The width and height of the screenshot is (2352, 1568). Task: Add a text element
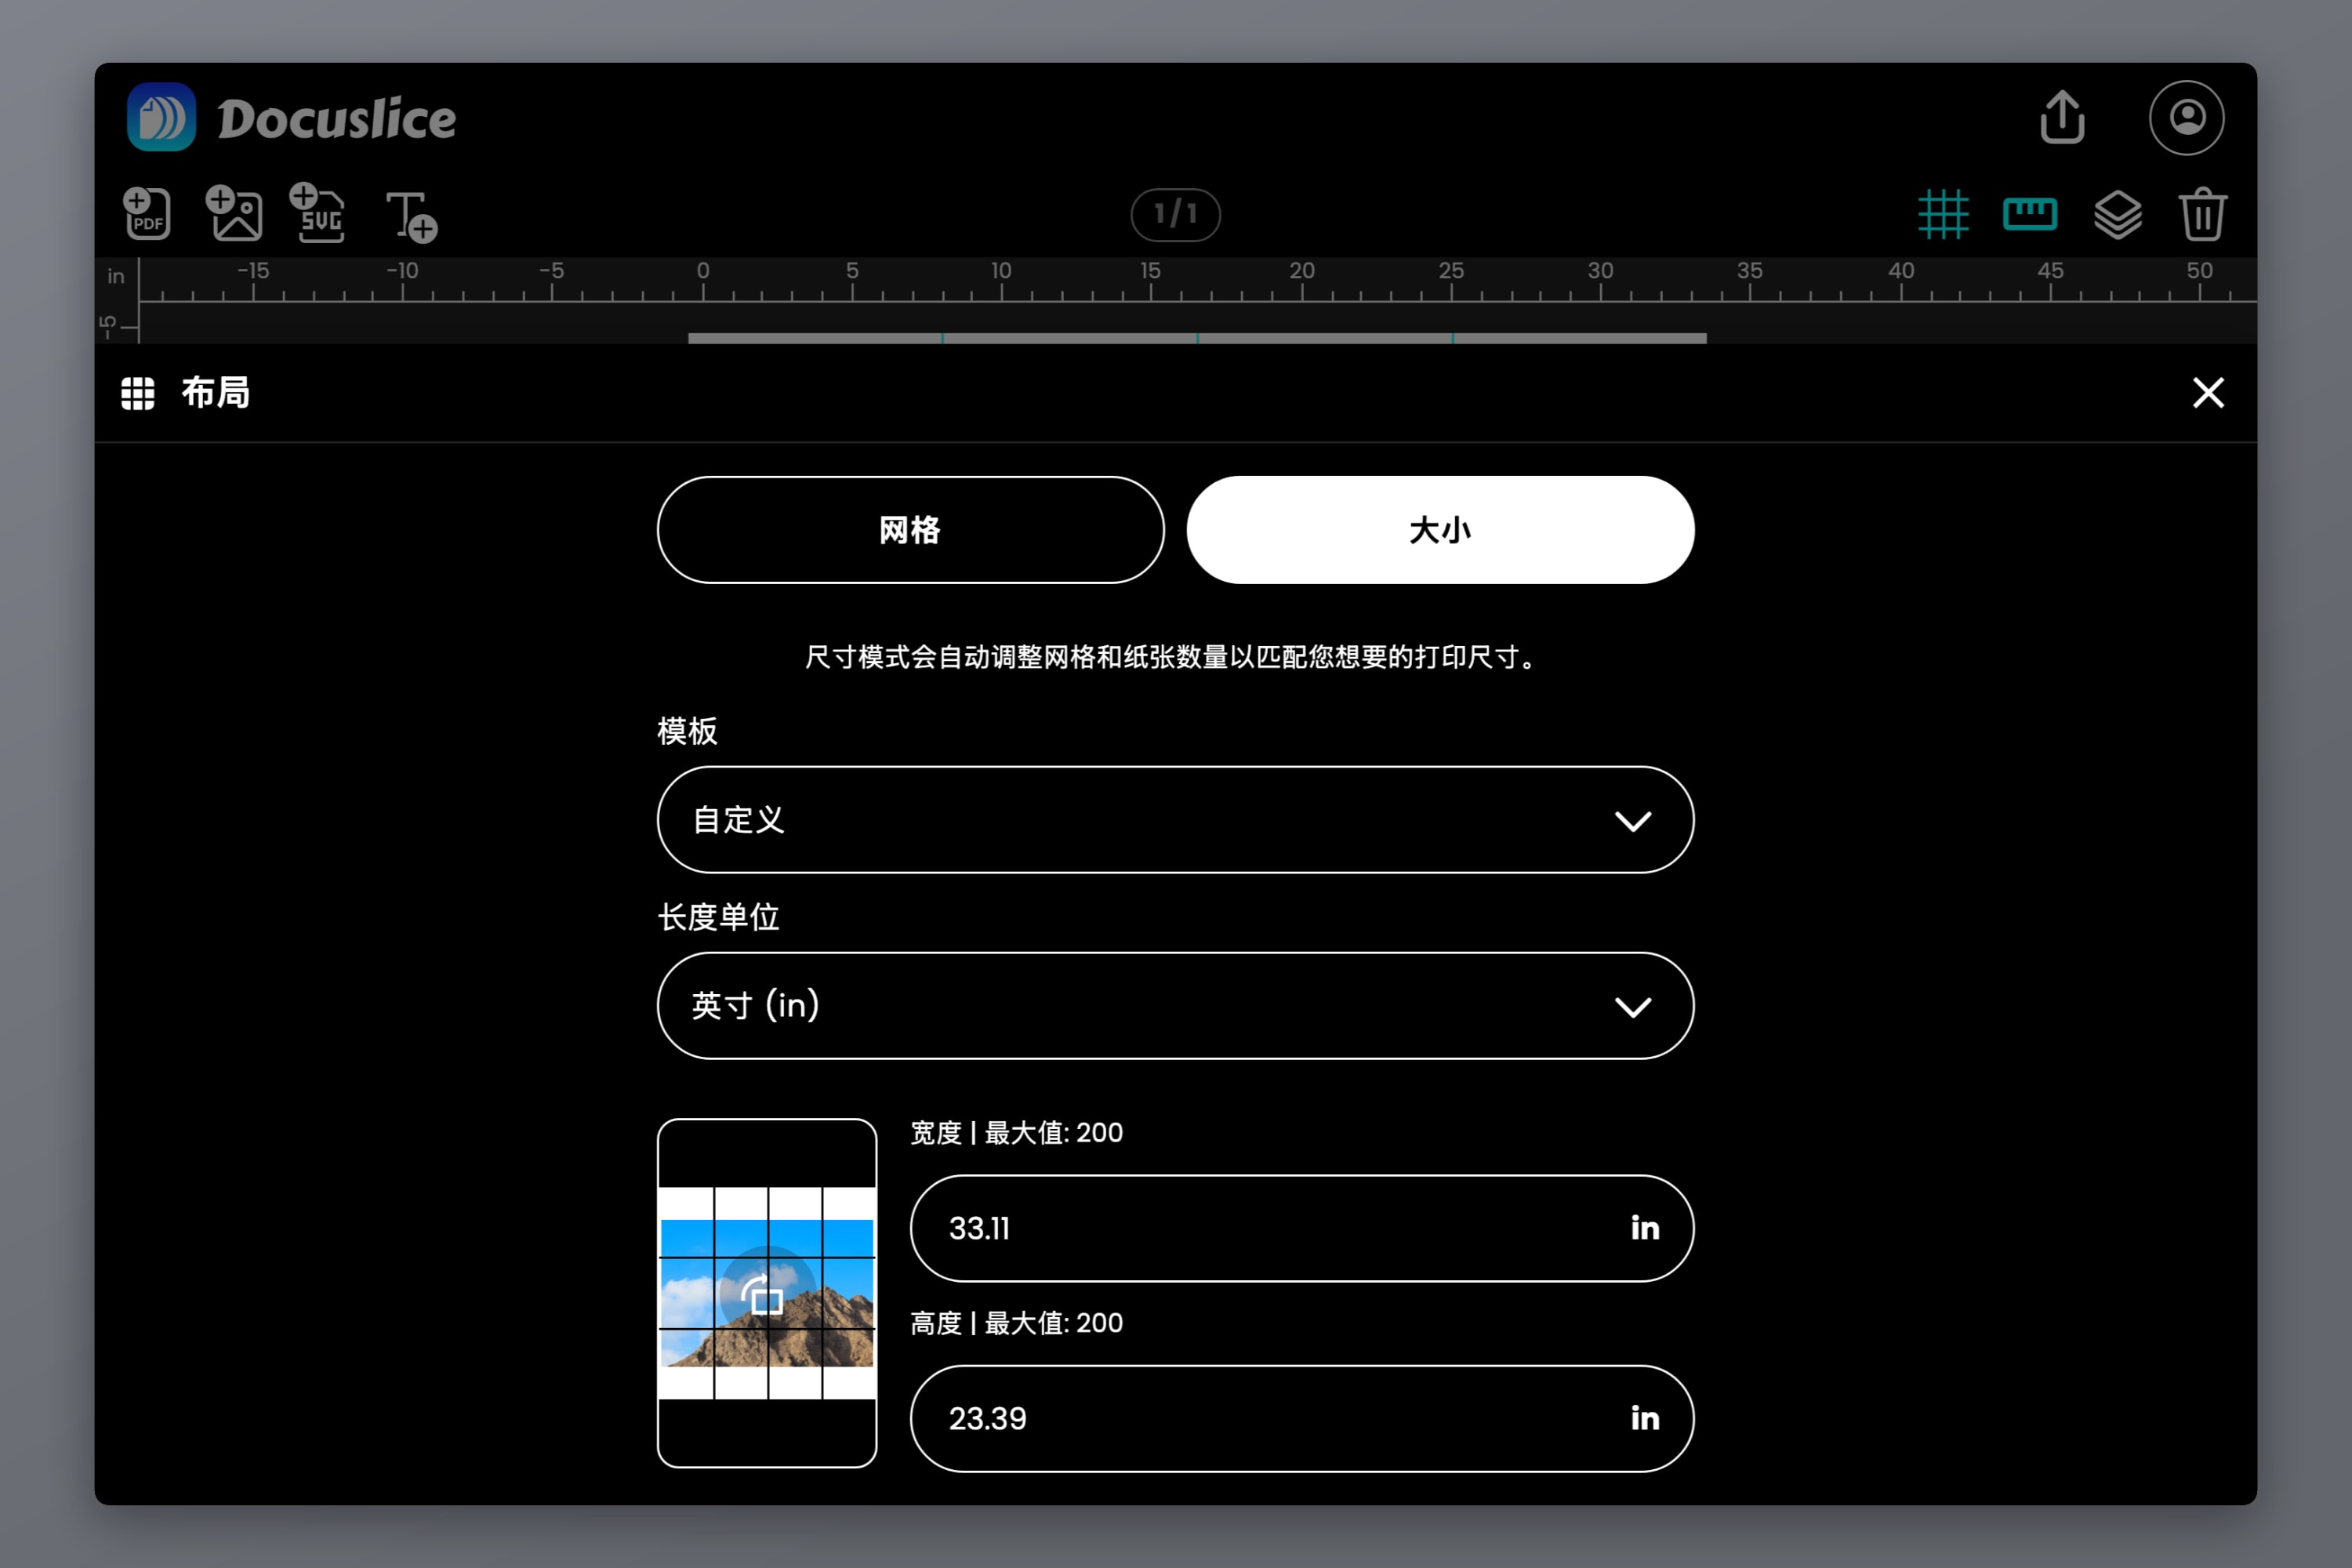(x=411, y=216)
